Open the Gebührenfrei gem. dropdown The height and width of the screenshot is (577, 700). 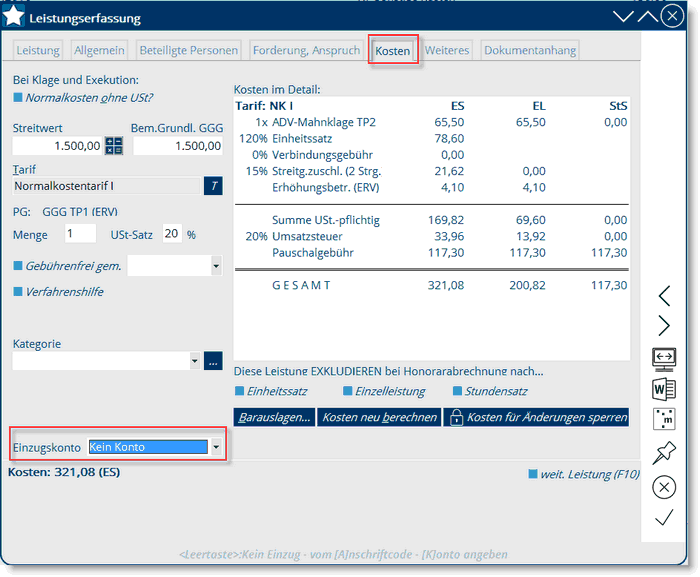point(217,266)
